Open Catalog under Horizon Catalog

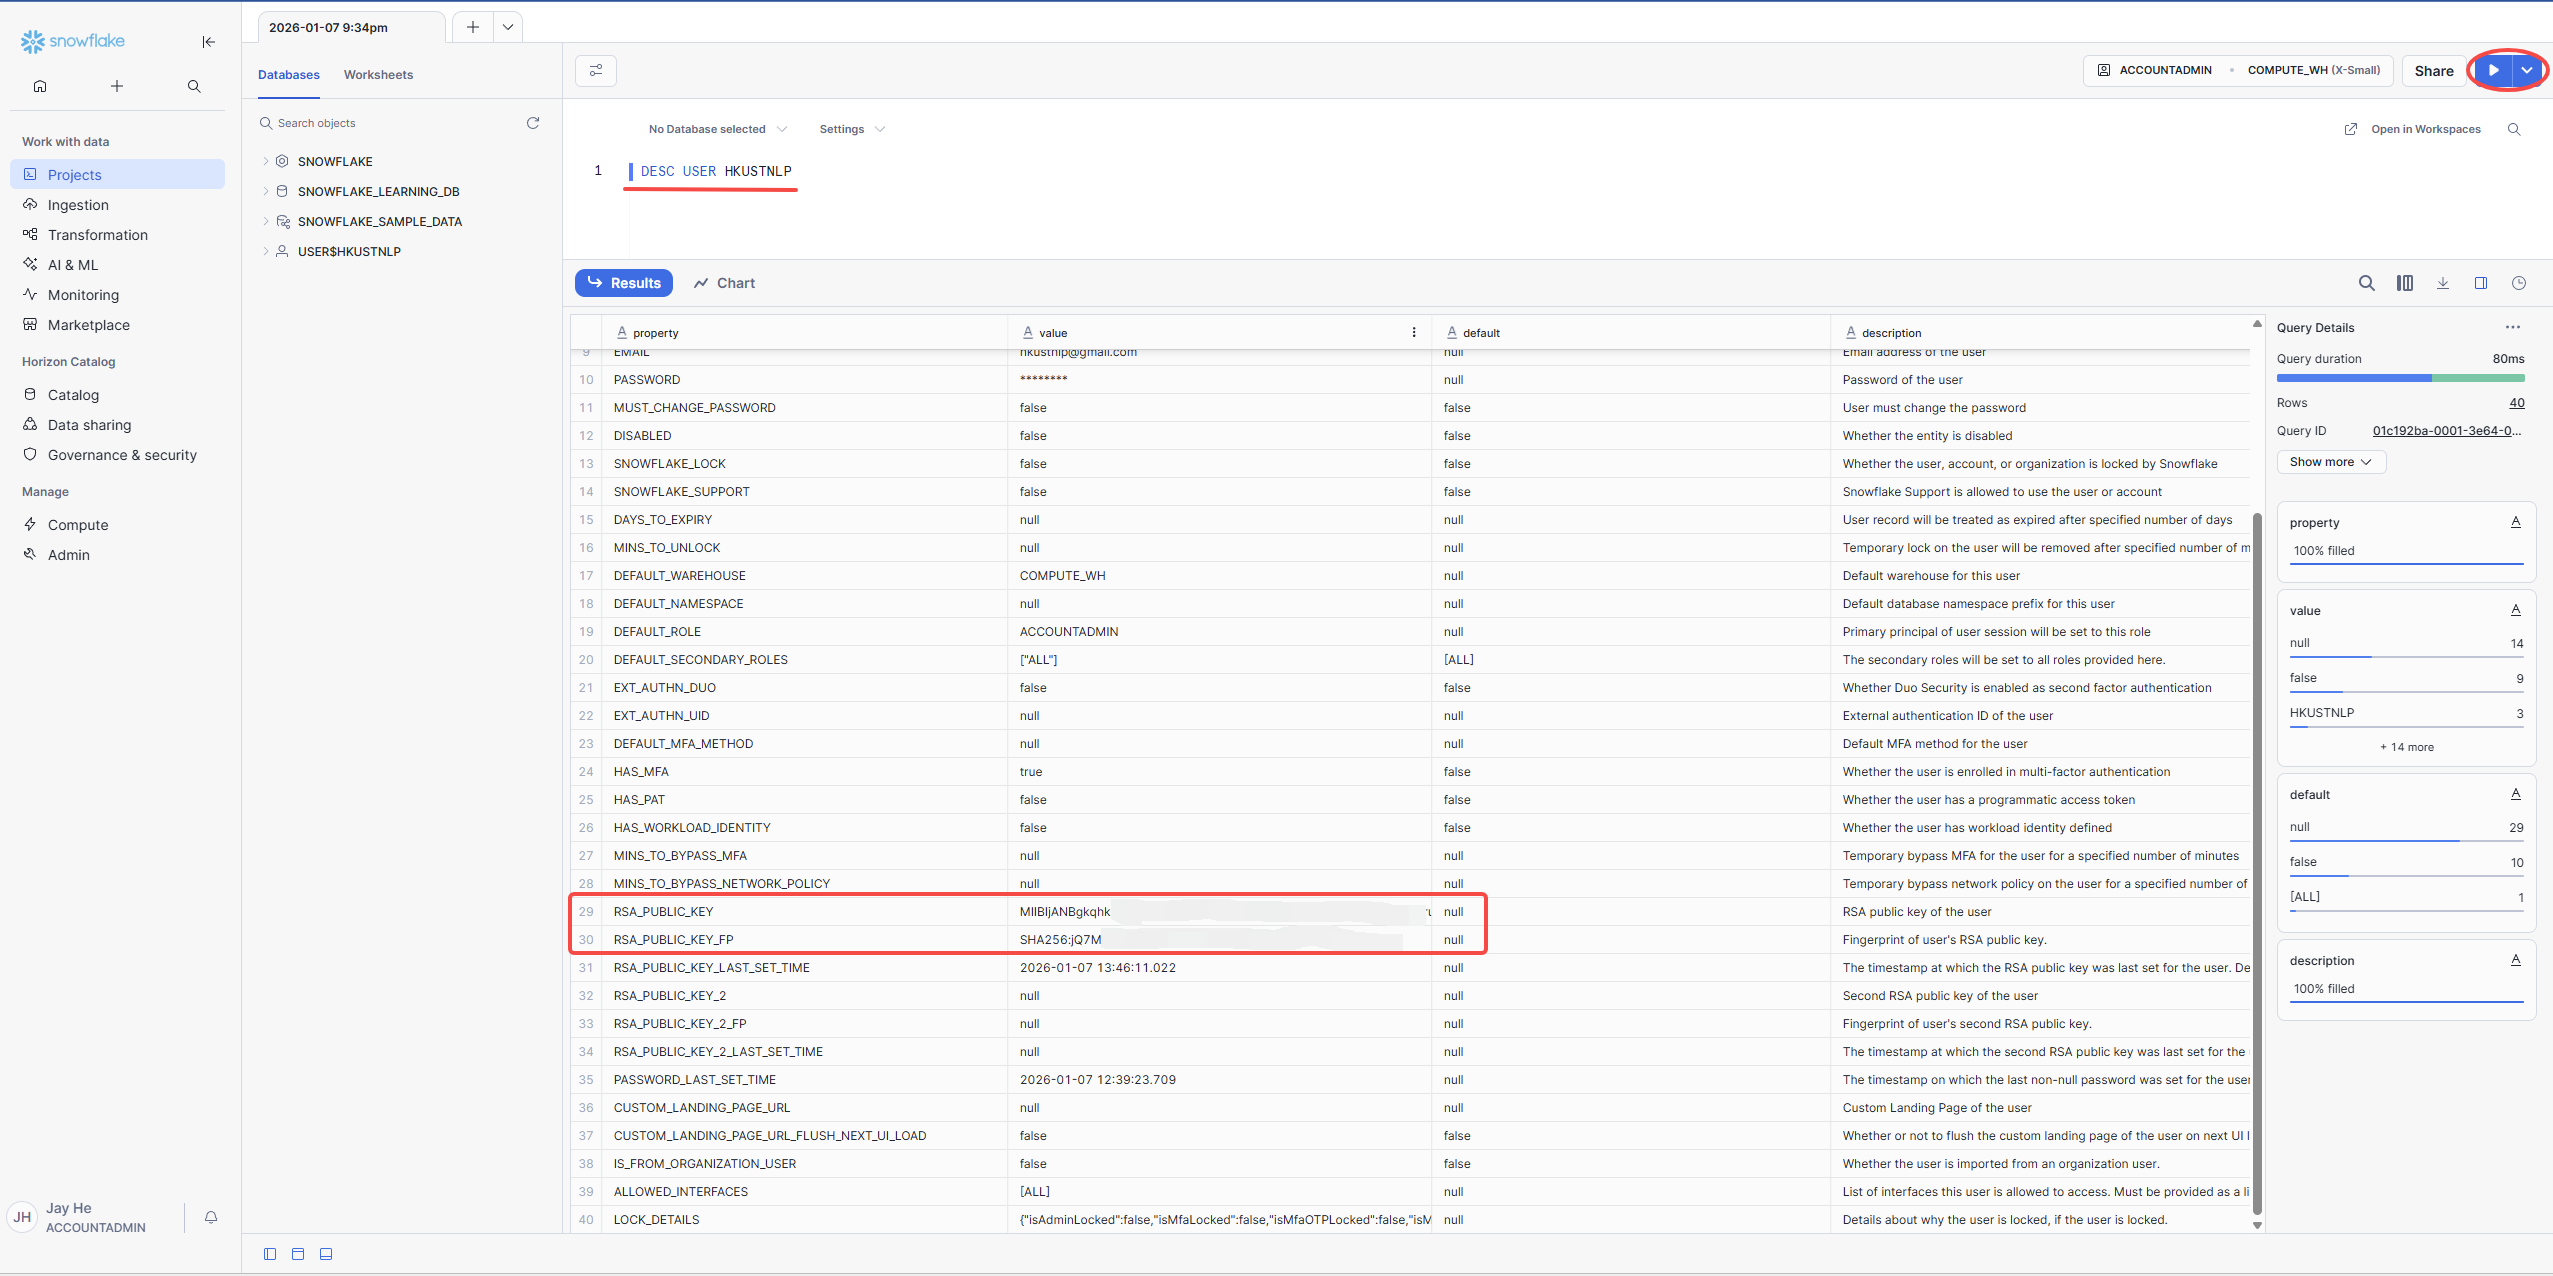(x=117, y=394)
